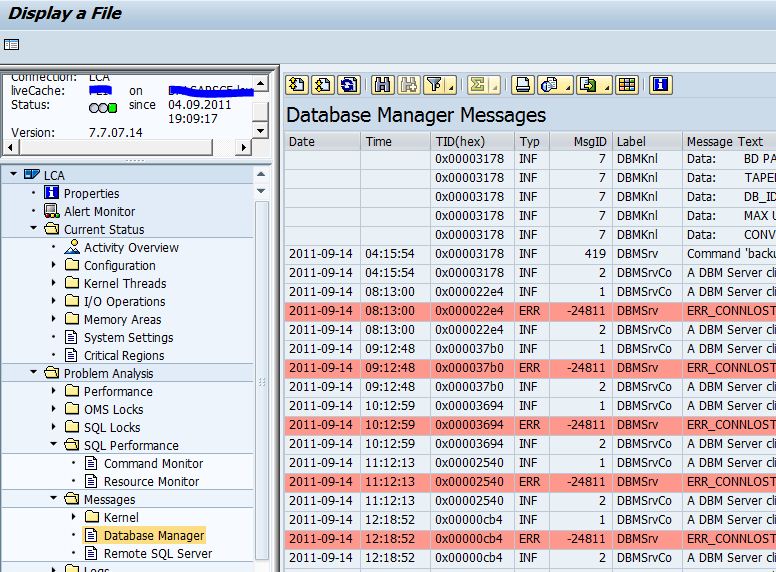Select MsgID 419 cell in the table

pos(581,253)
